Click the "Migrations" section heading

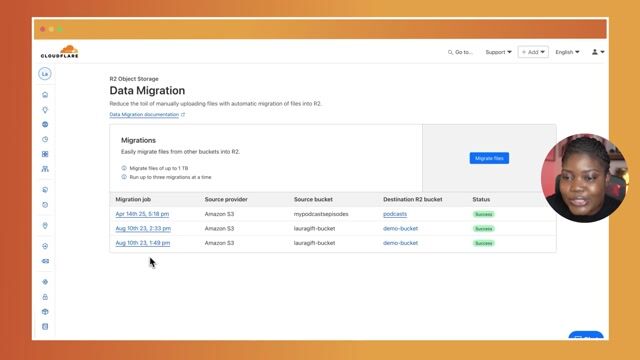(x=138, y=140)
